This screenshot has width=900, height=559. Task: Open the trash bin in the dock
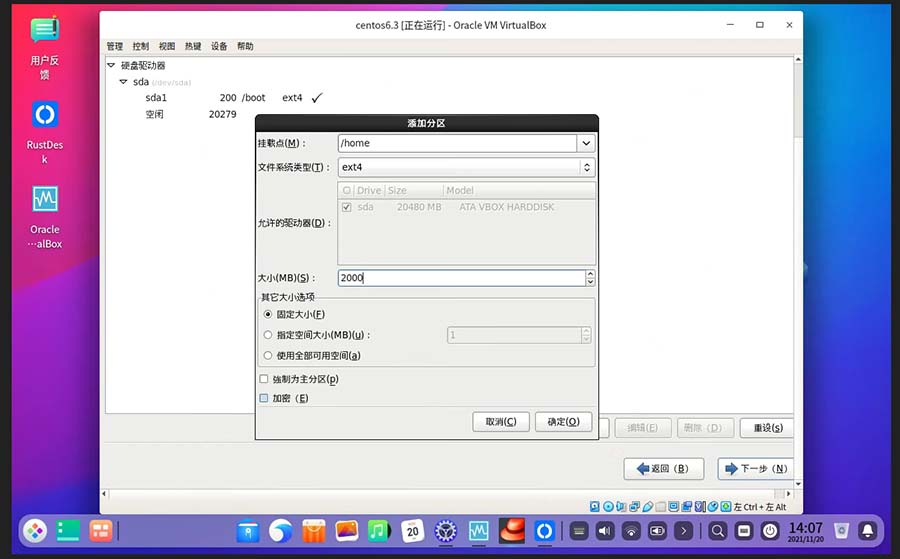point(842,531)
